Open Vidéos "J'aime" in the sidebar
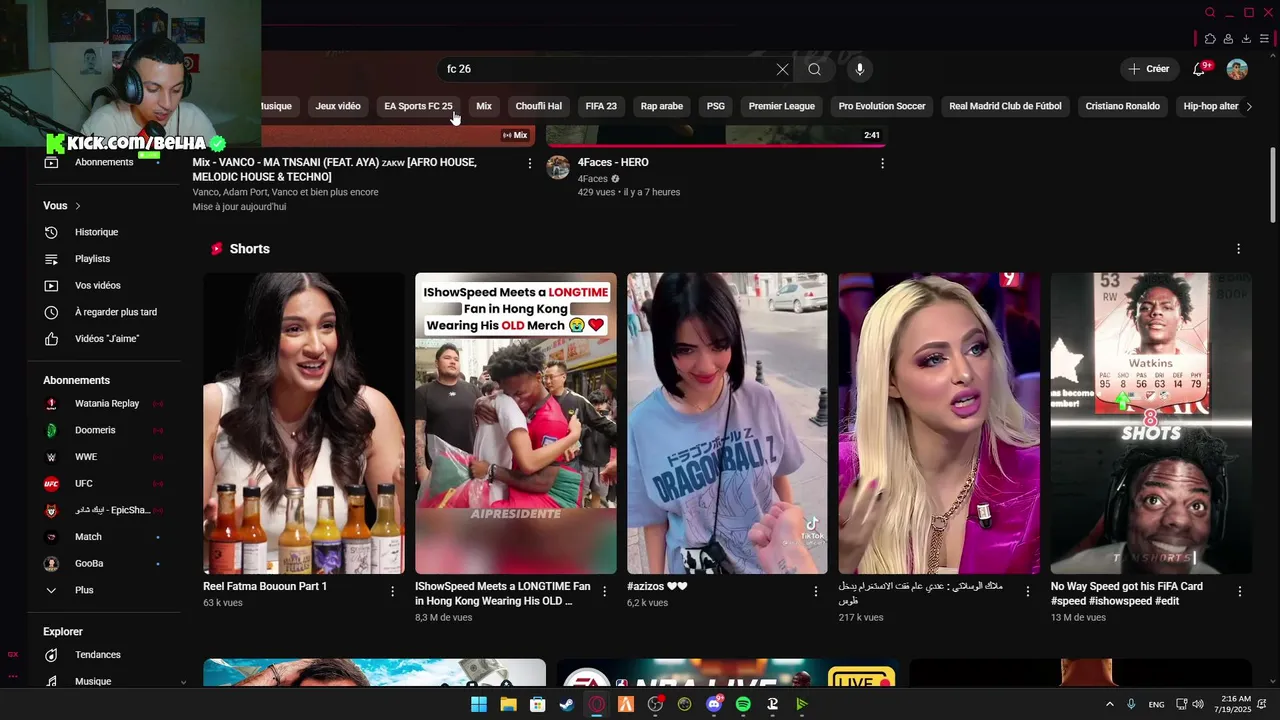 pos(105,339)
